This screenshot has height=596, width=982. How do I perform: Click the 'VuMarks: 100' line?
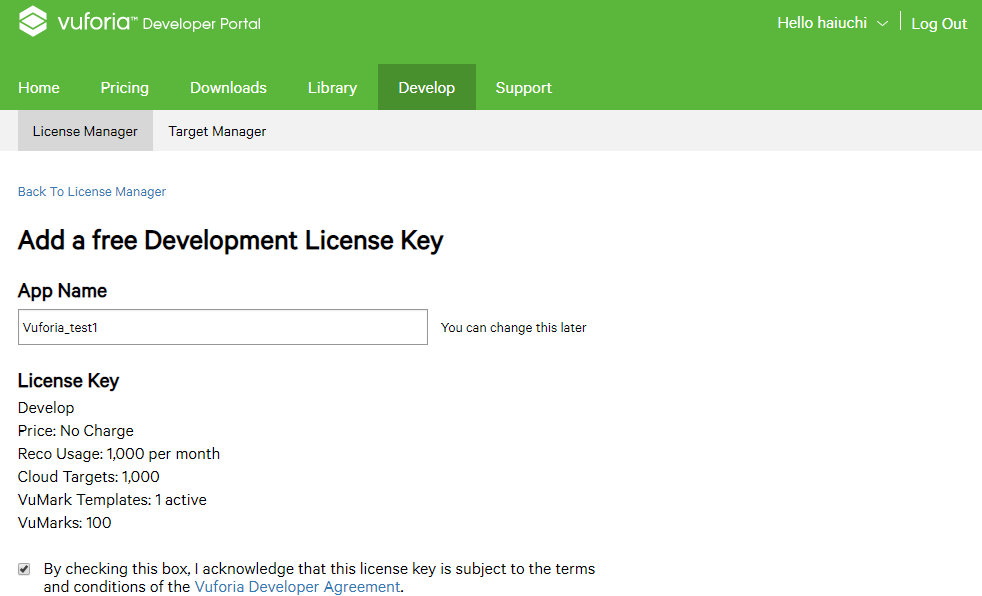pyautogui.click(x=65, y=523)
